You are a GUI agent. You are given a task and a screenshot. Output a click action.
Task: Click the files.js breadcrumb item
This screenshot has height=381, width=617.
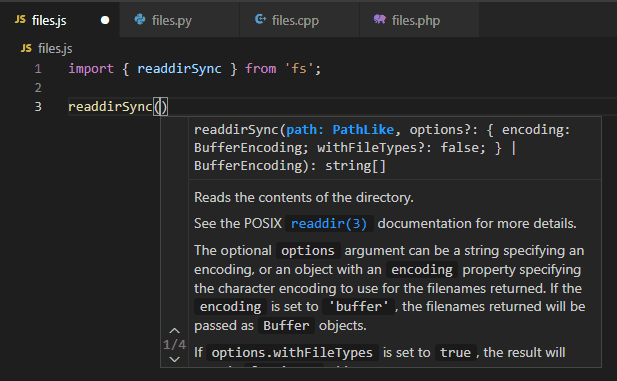click(x=55, y=48)
